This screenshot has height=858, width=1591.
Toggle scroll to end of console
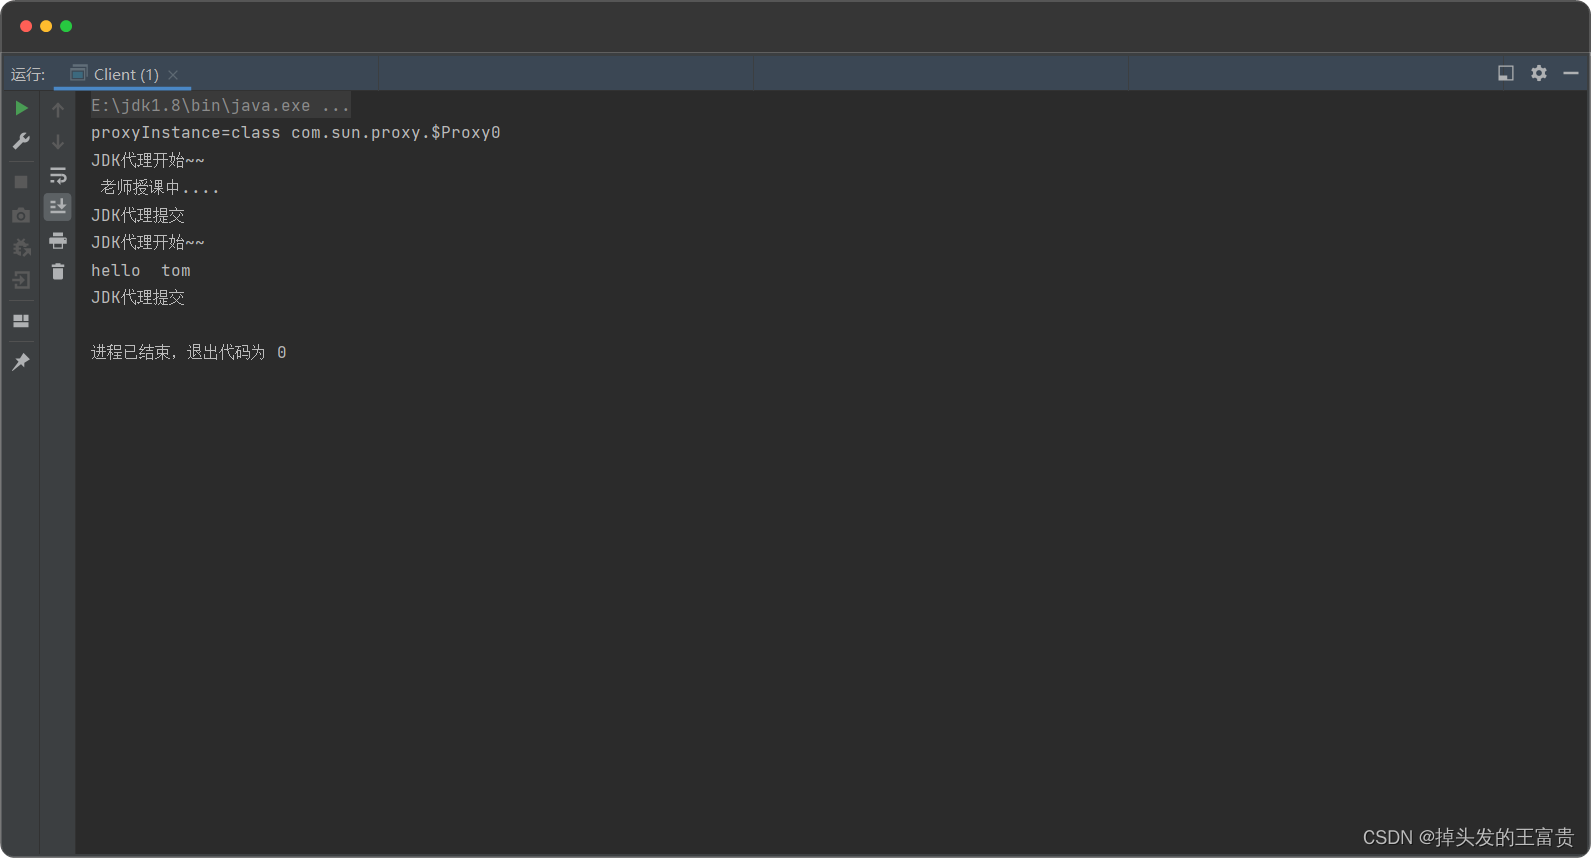(58, 206)
